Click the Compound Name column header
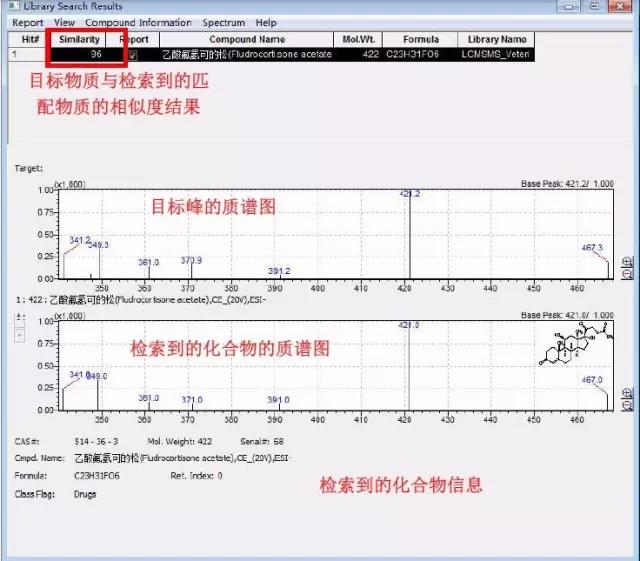 [246, 39]
